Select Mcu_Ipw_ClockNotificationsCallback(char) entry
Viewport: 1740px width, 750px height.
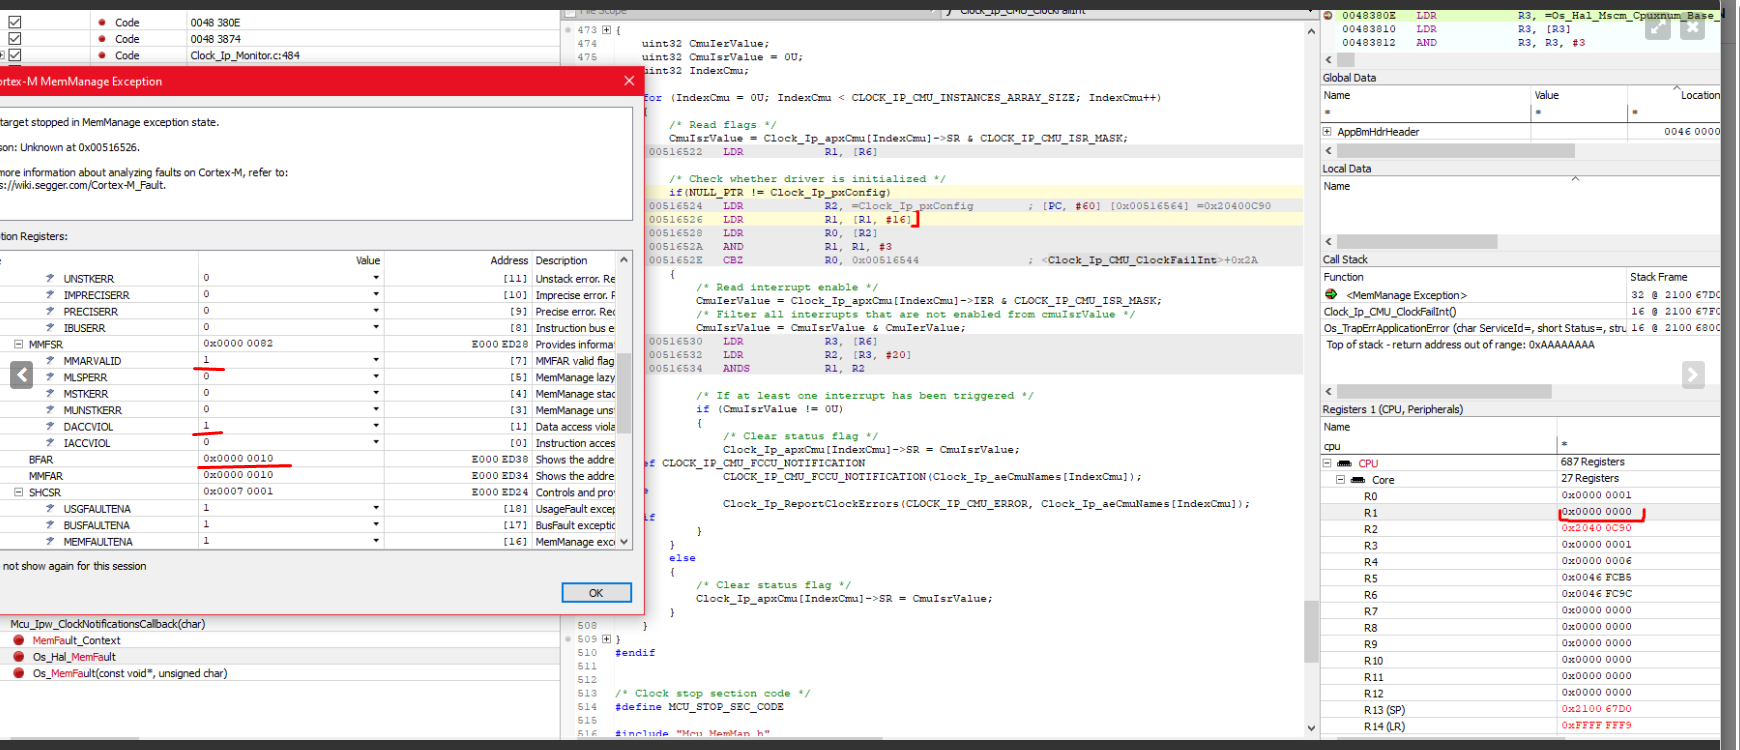click(107, 624)
